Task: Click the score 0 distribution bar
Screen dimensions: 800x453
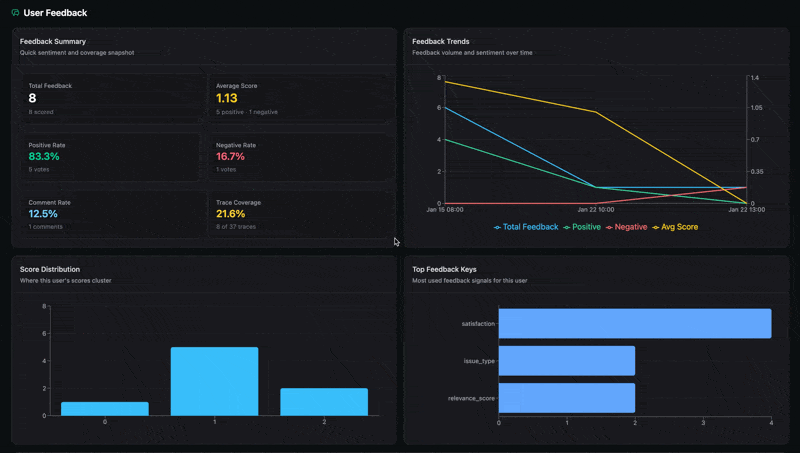Action: click(x=105, y=408)
